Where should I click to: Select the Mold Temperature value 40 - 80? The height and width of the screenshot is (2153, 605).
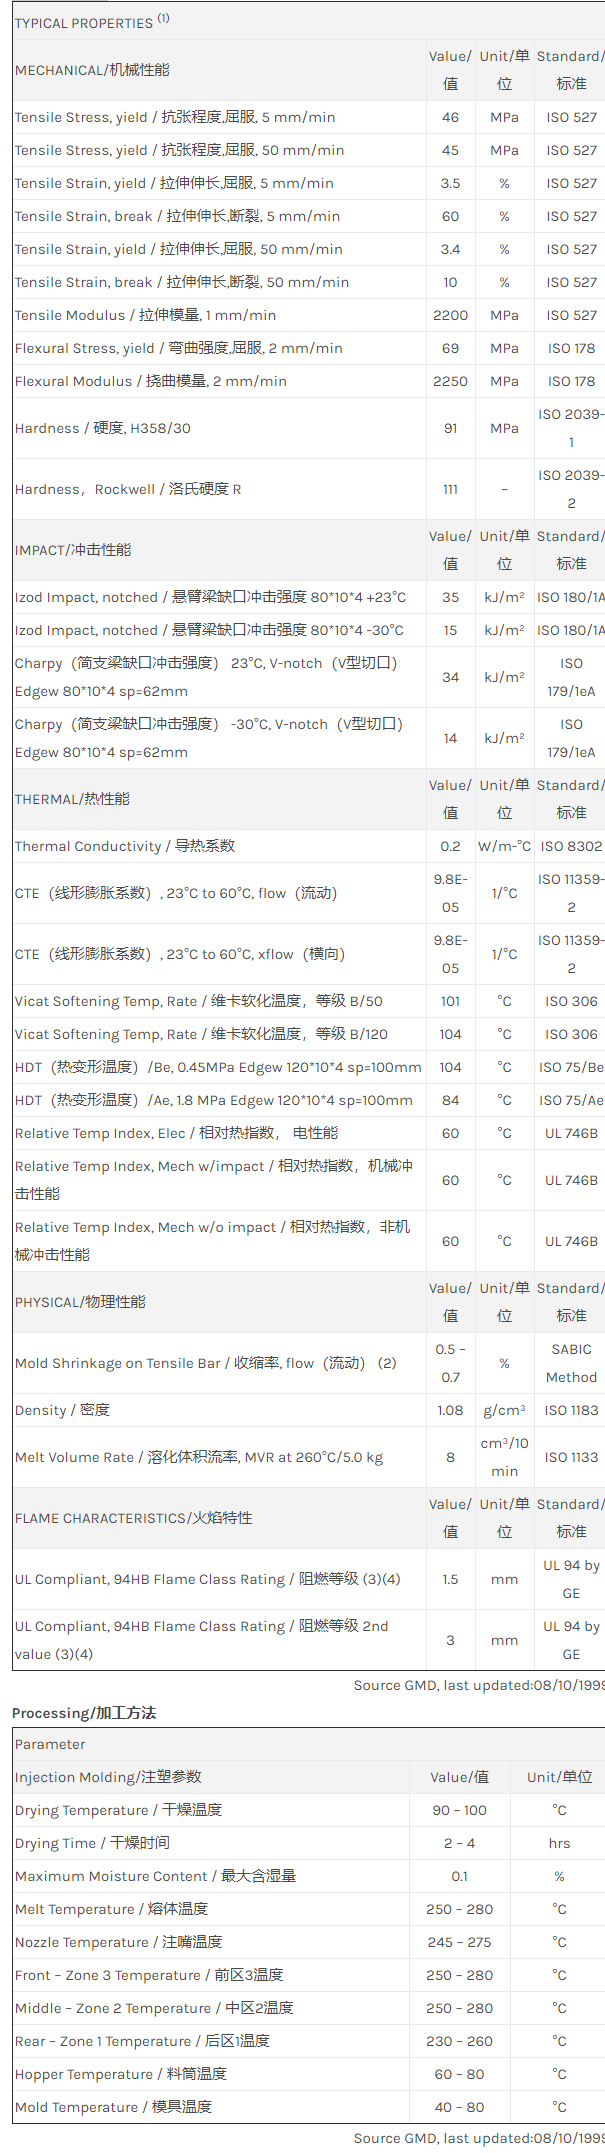(459, 2107)
